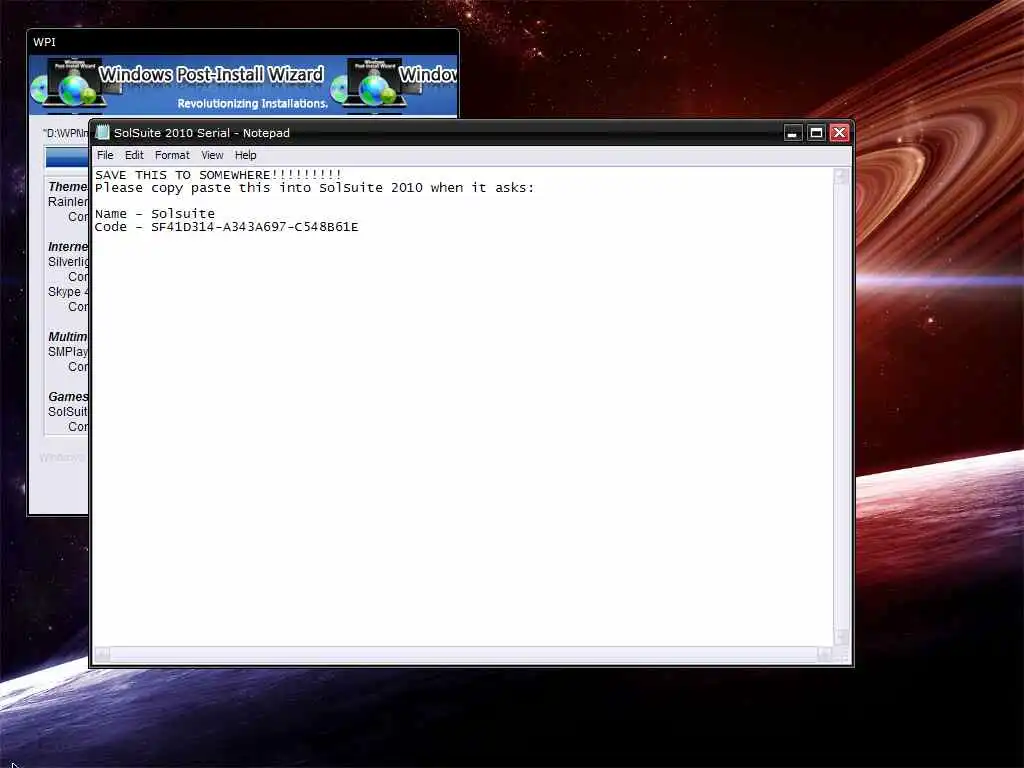Viewport: 1024px width, 768px height.
Task: Open the Edit menu in Notepad
Action: coord(134,155)
